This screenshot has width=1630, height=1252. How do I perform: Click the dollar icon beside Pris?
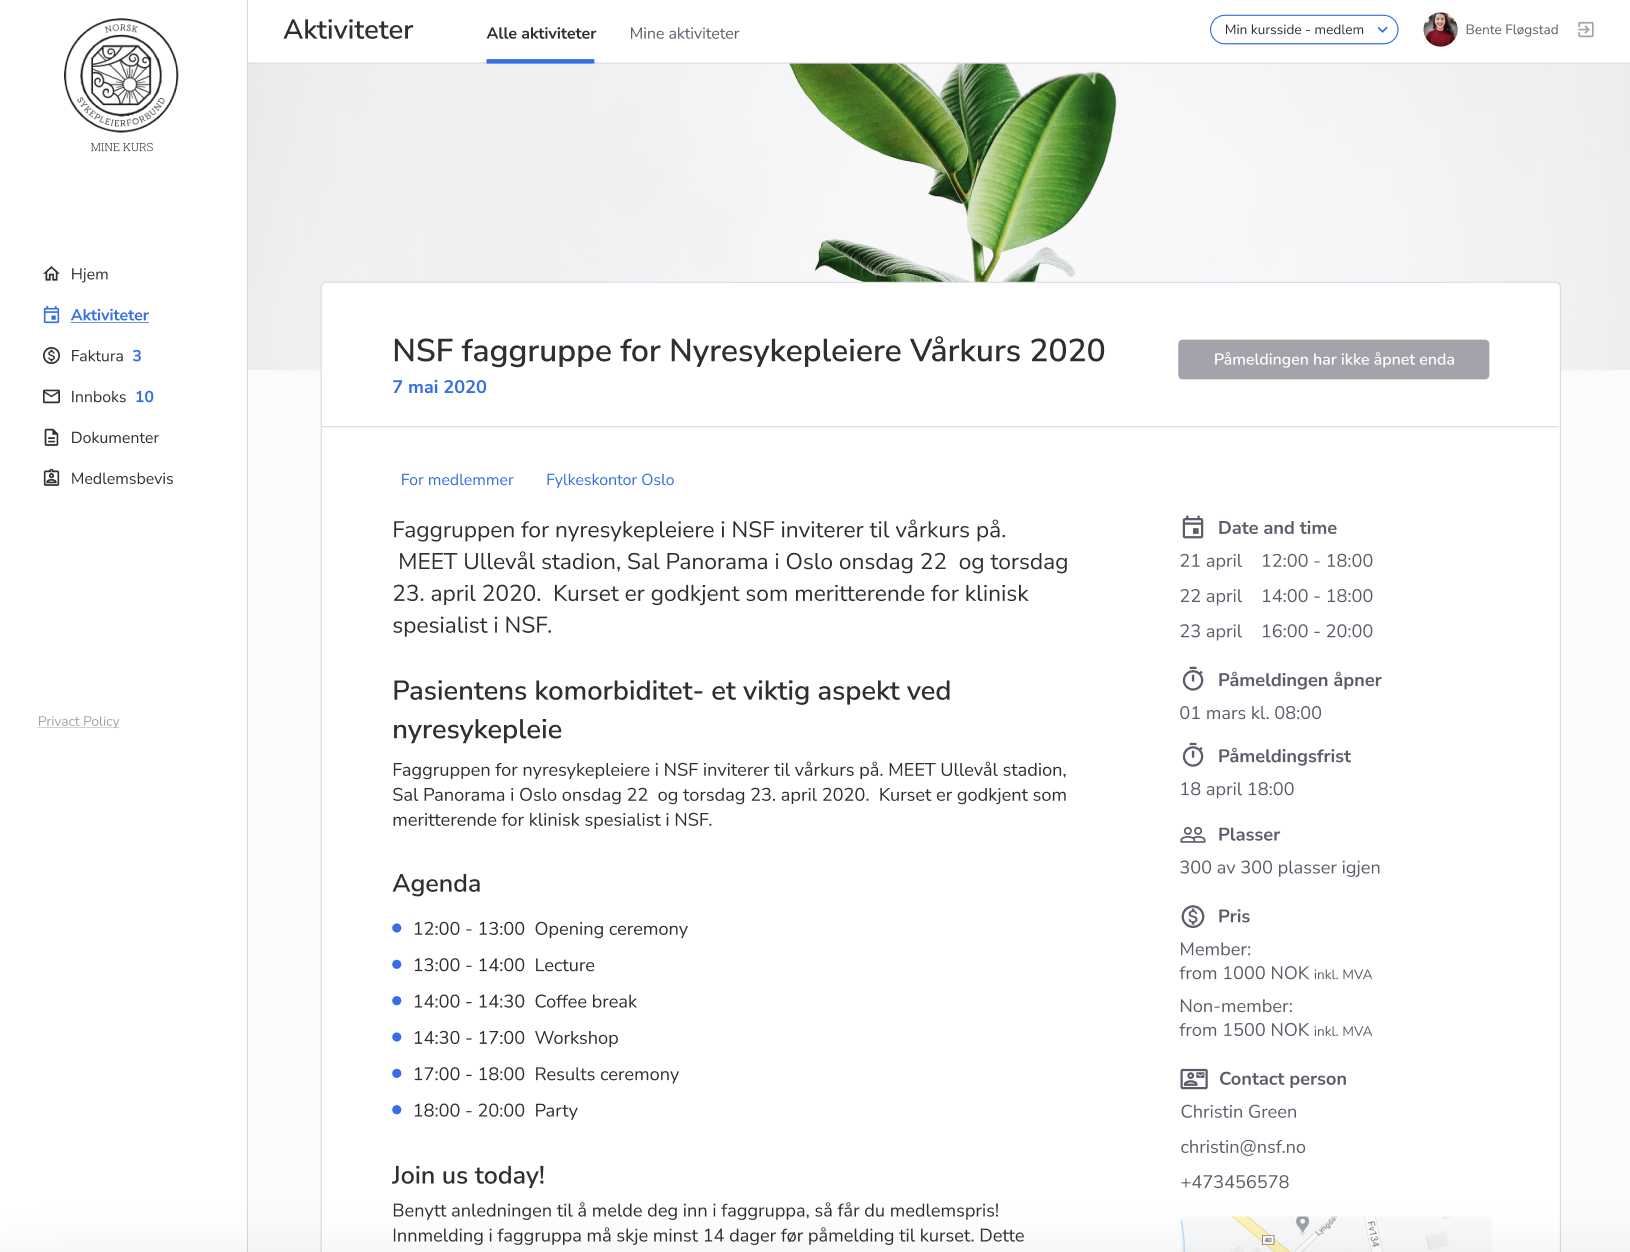1193,917
